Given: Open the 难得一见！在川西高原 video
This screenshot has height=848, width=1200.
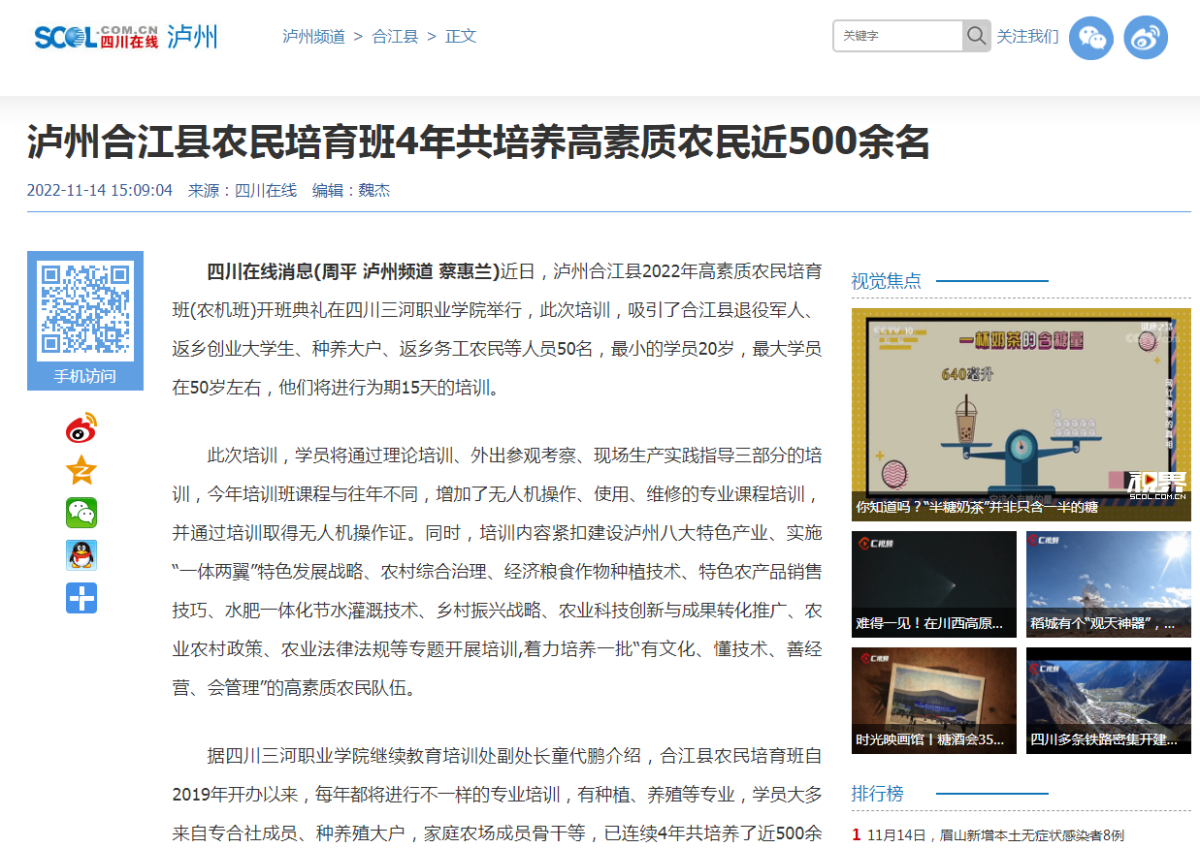Looking at the screenshot, I should pyautogui.click(x=932, y=583).
